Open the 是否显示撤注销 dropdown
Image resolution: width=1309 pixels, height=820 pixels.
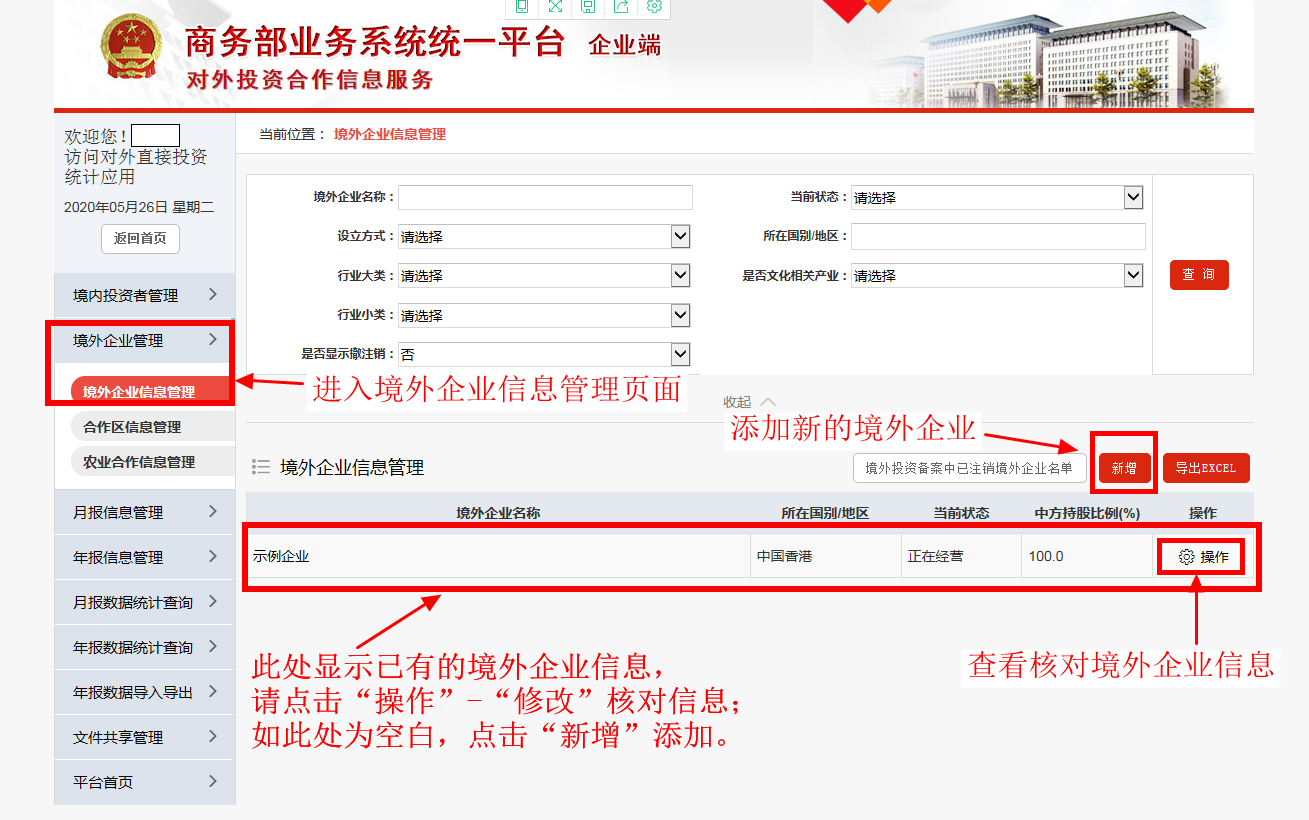(544, 354)
